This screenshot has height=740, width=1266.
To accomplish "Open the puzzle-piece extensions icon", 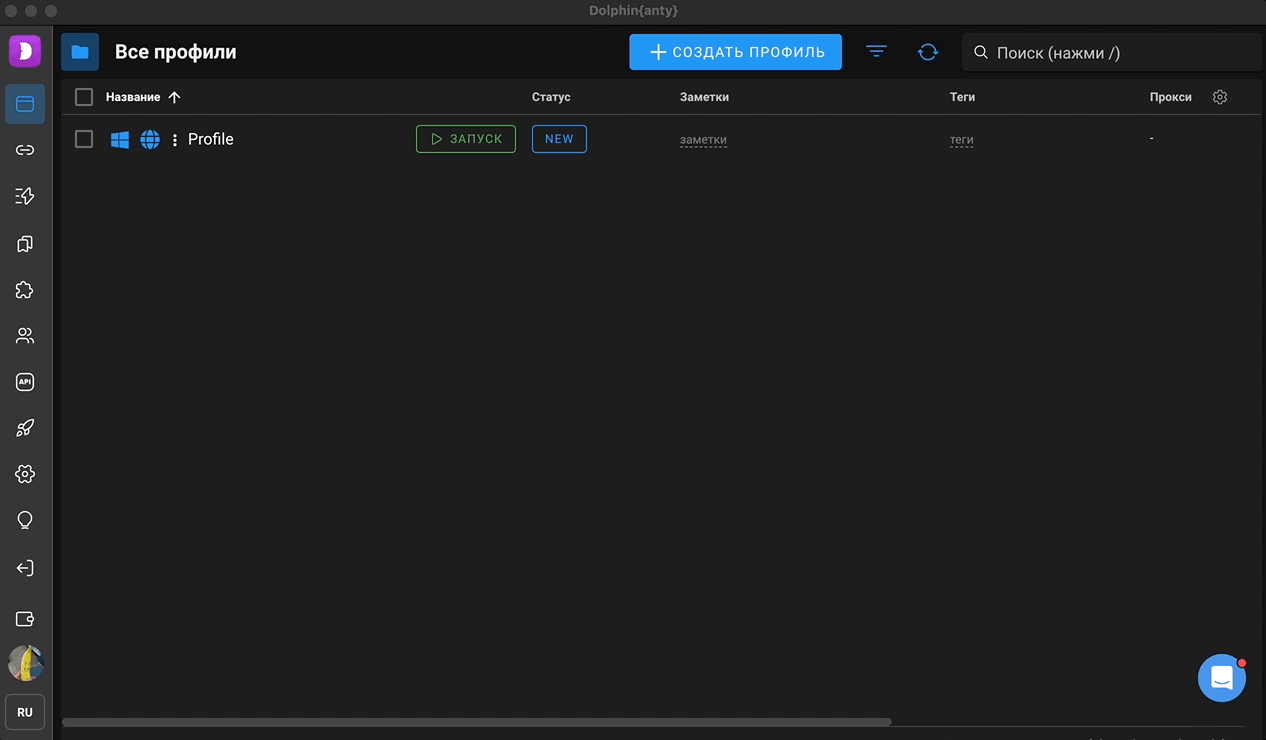I will [25, 290].
